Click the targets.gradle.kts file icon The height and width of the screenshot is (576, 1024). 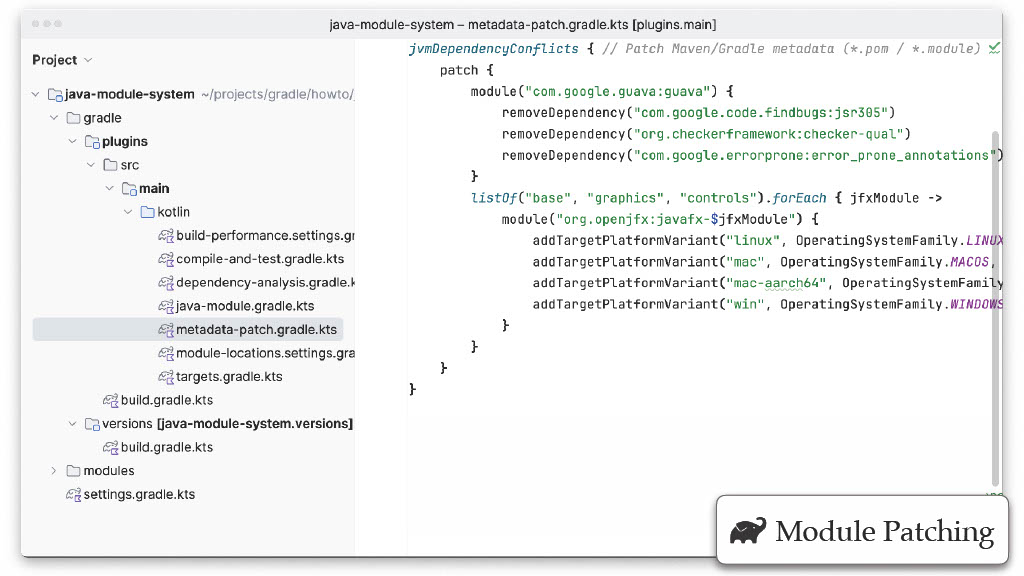click(x=166, y=377)
